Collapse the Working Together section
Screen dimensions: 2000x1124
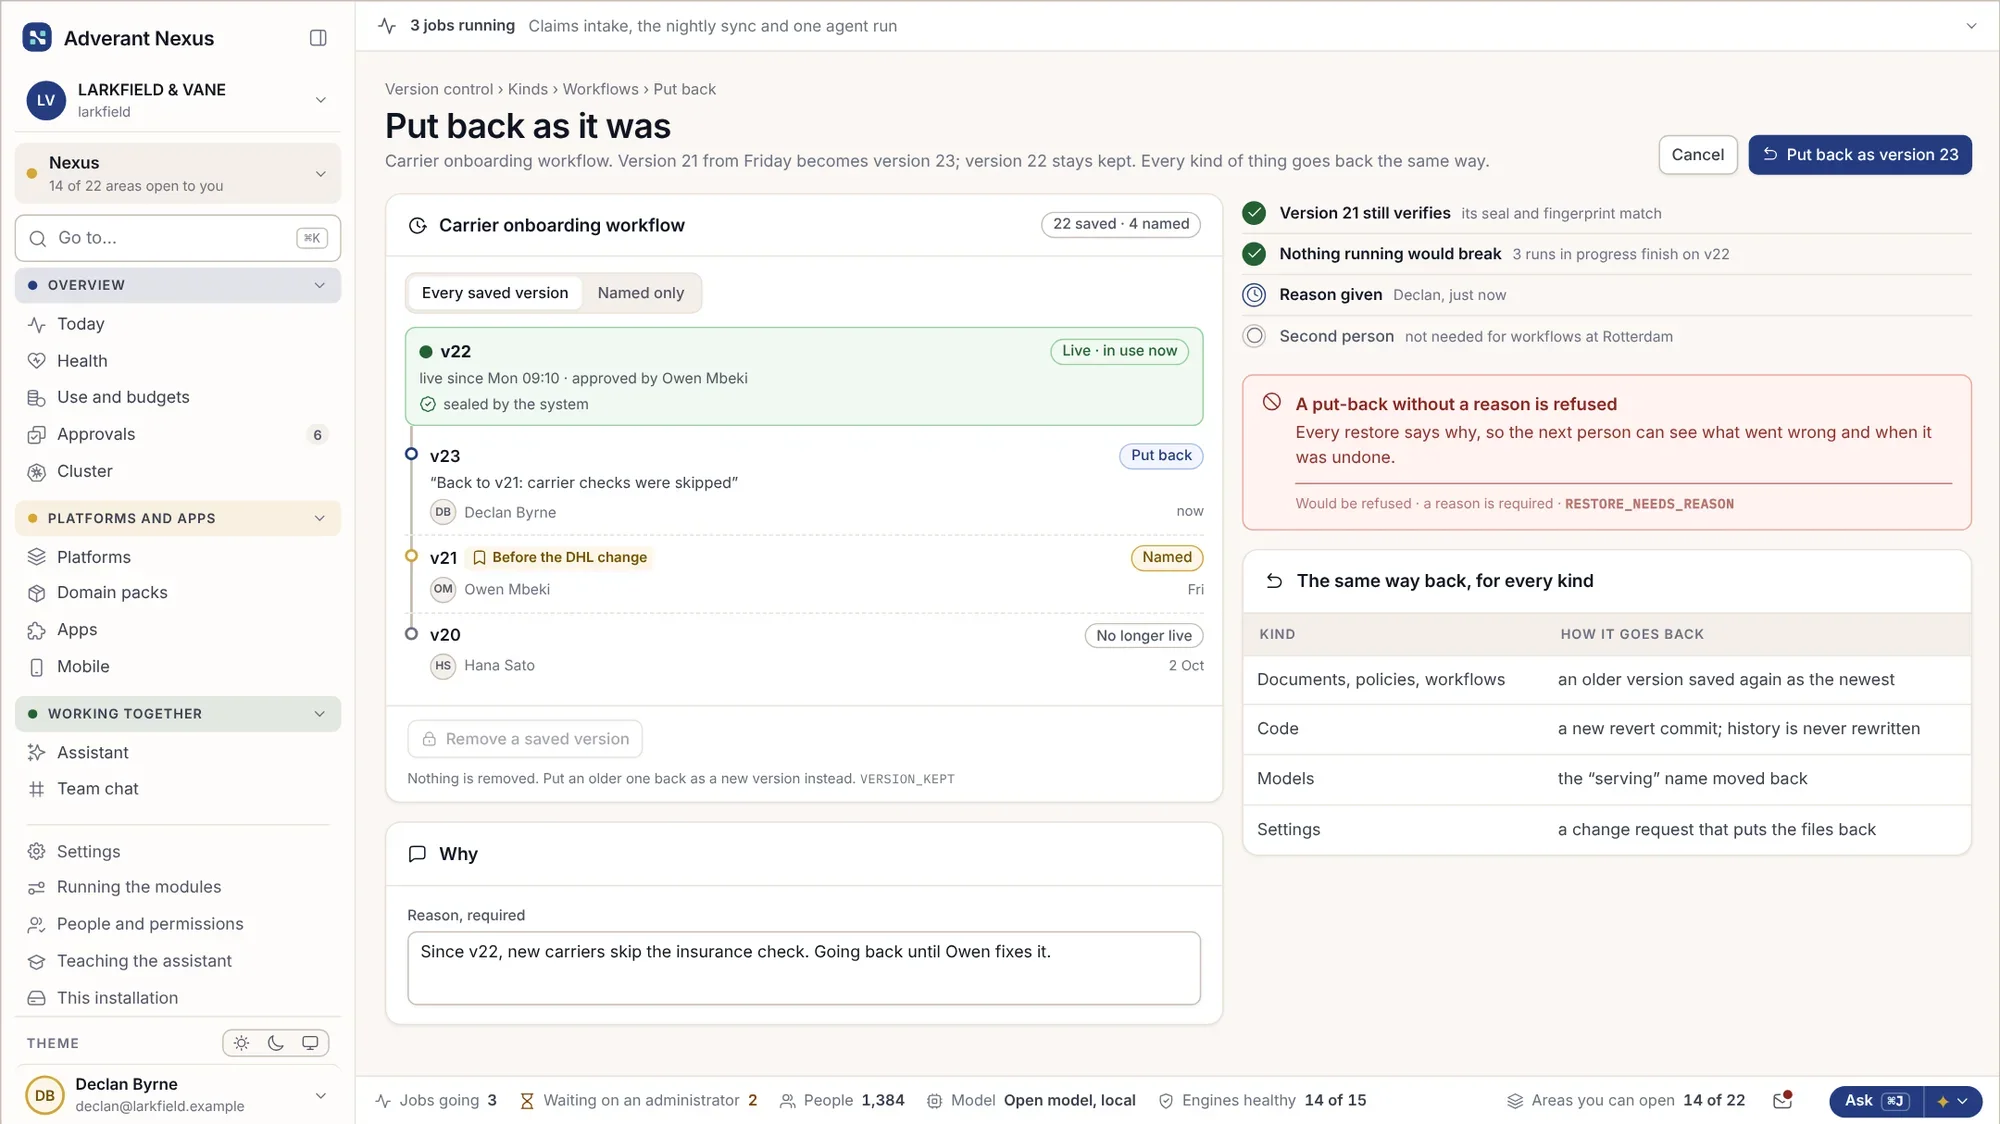pos(178,714)
